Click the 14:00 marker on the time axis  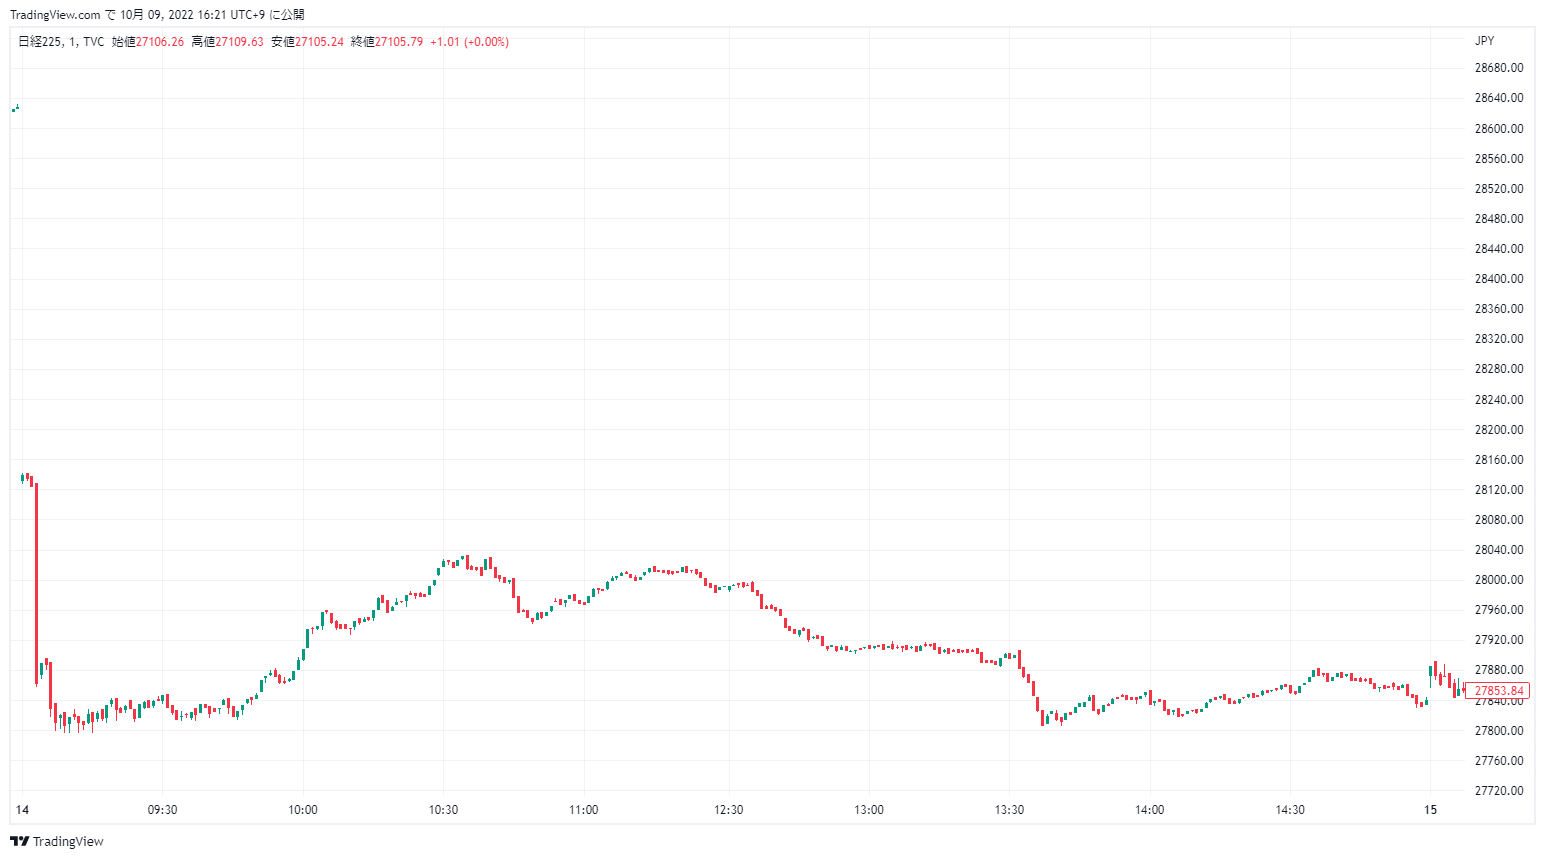point(1150,810)
